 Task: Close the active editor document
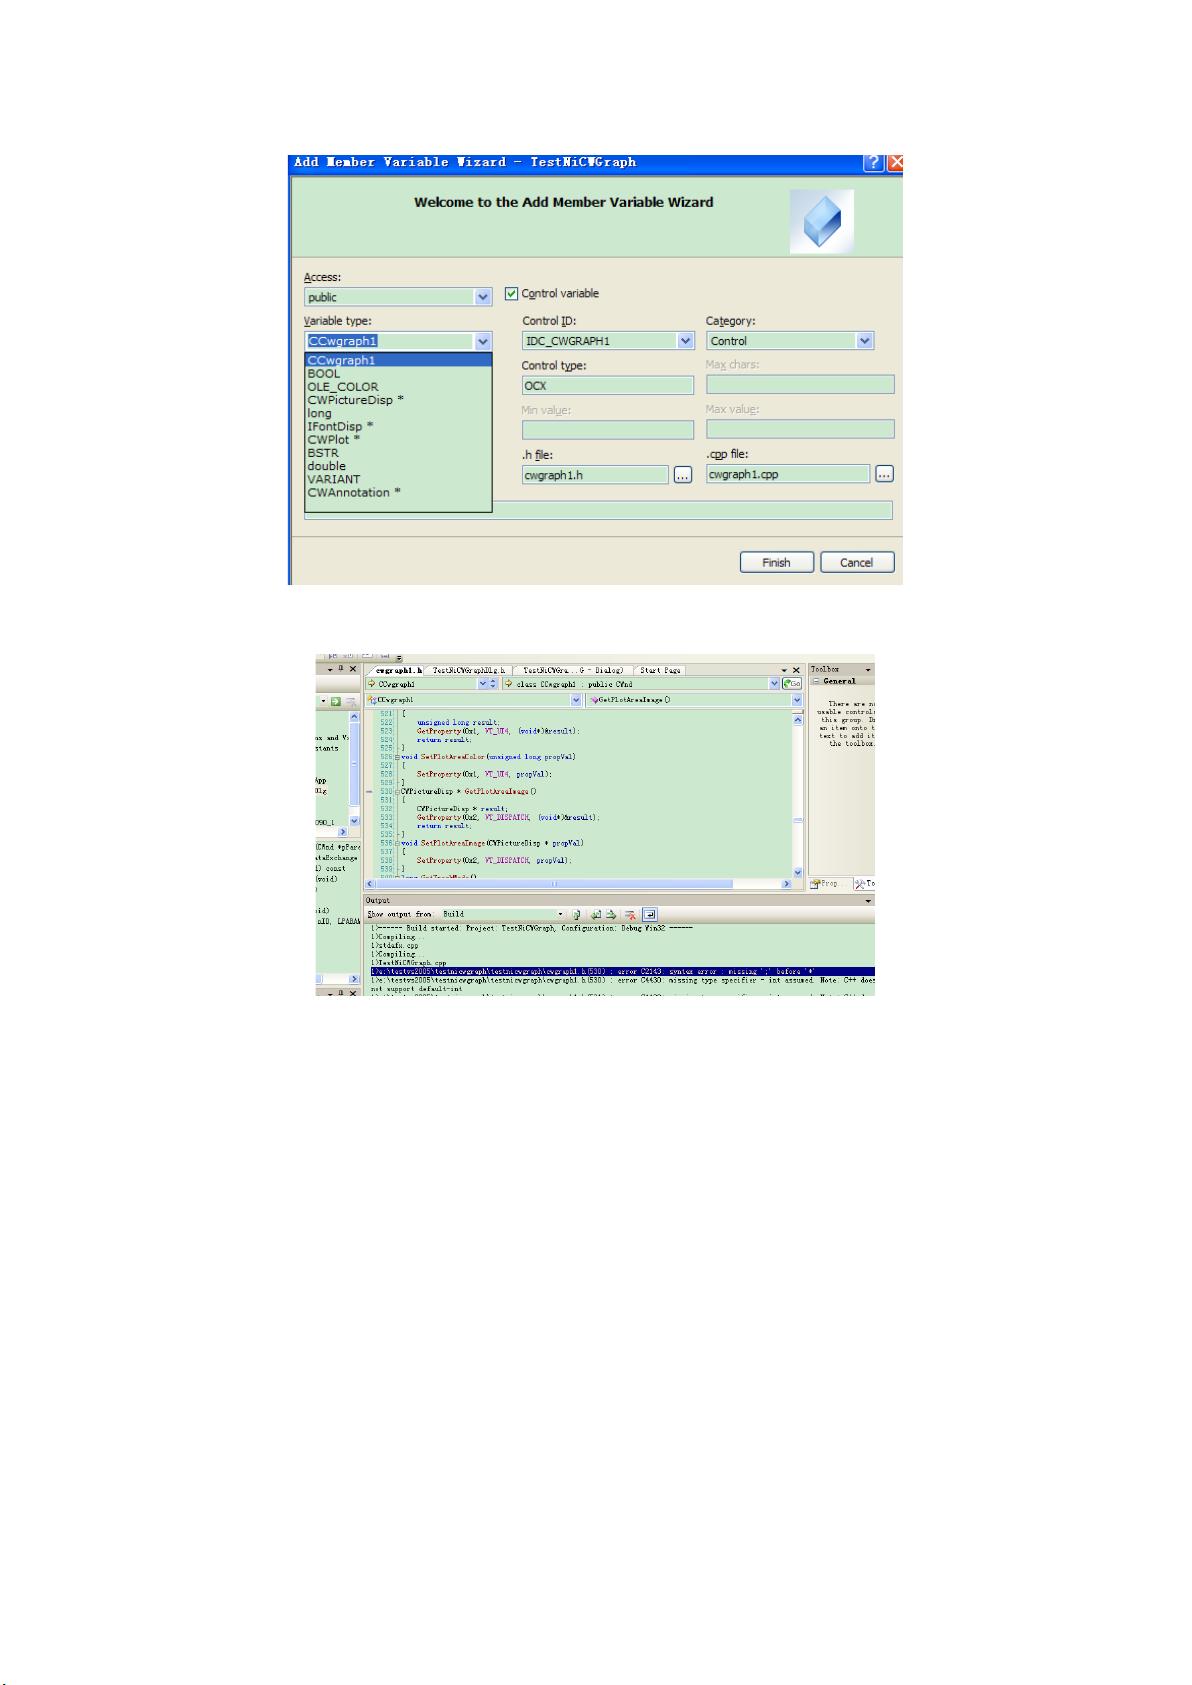tap(797, 670)
